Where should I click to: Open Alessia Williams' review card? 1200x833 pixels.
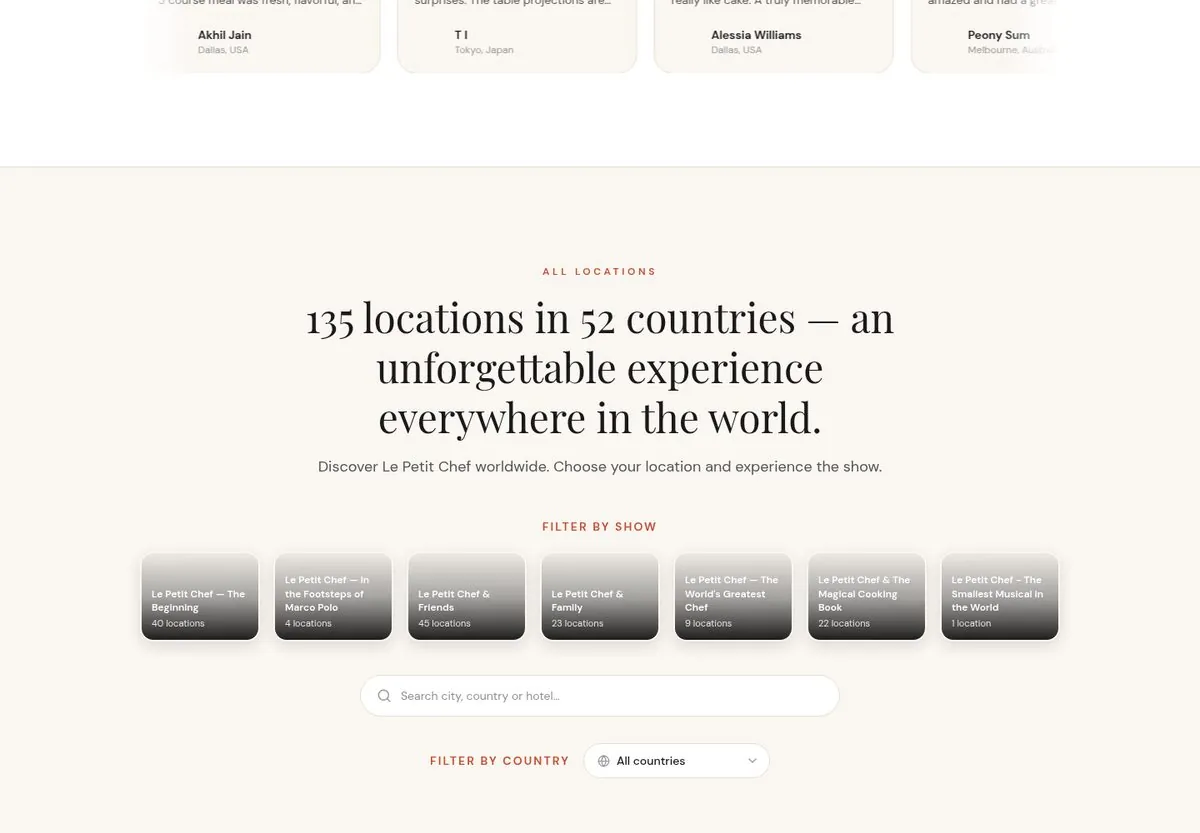[x=773, y=36]
